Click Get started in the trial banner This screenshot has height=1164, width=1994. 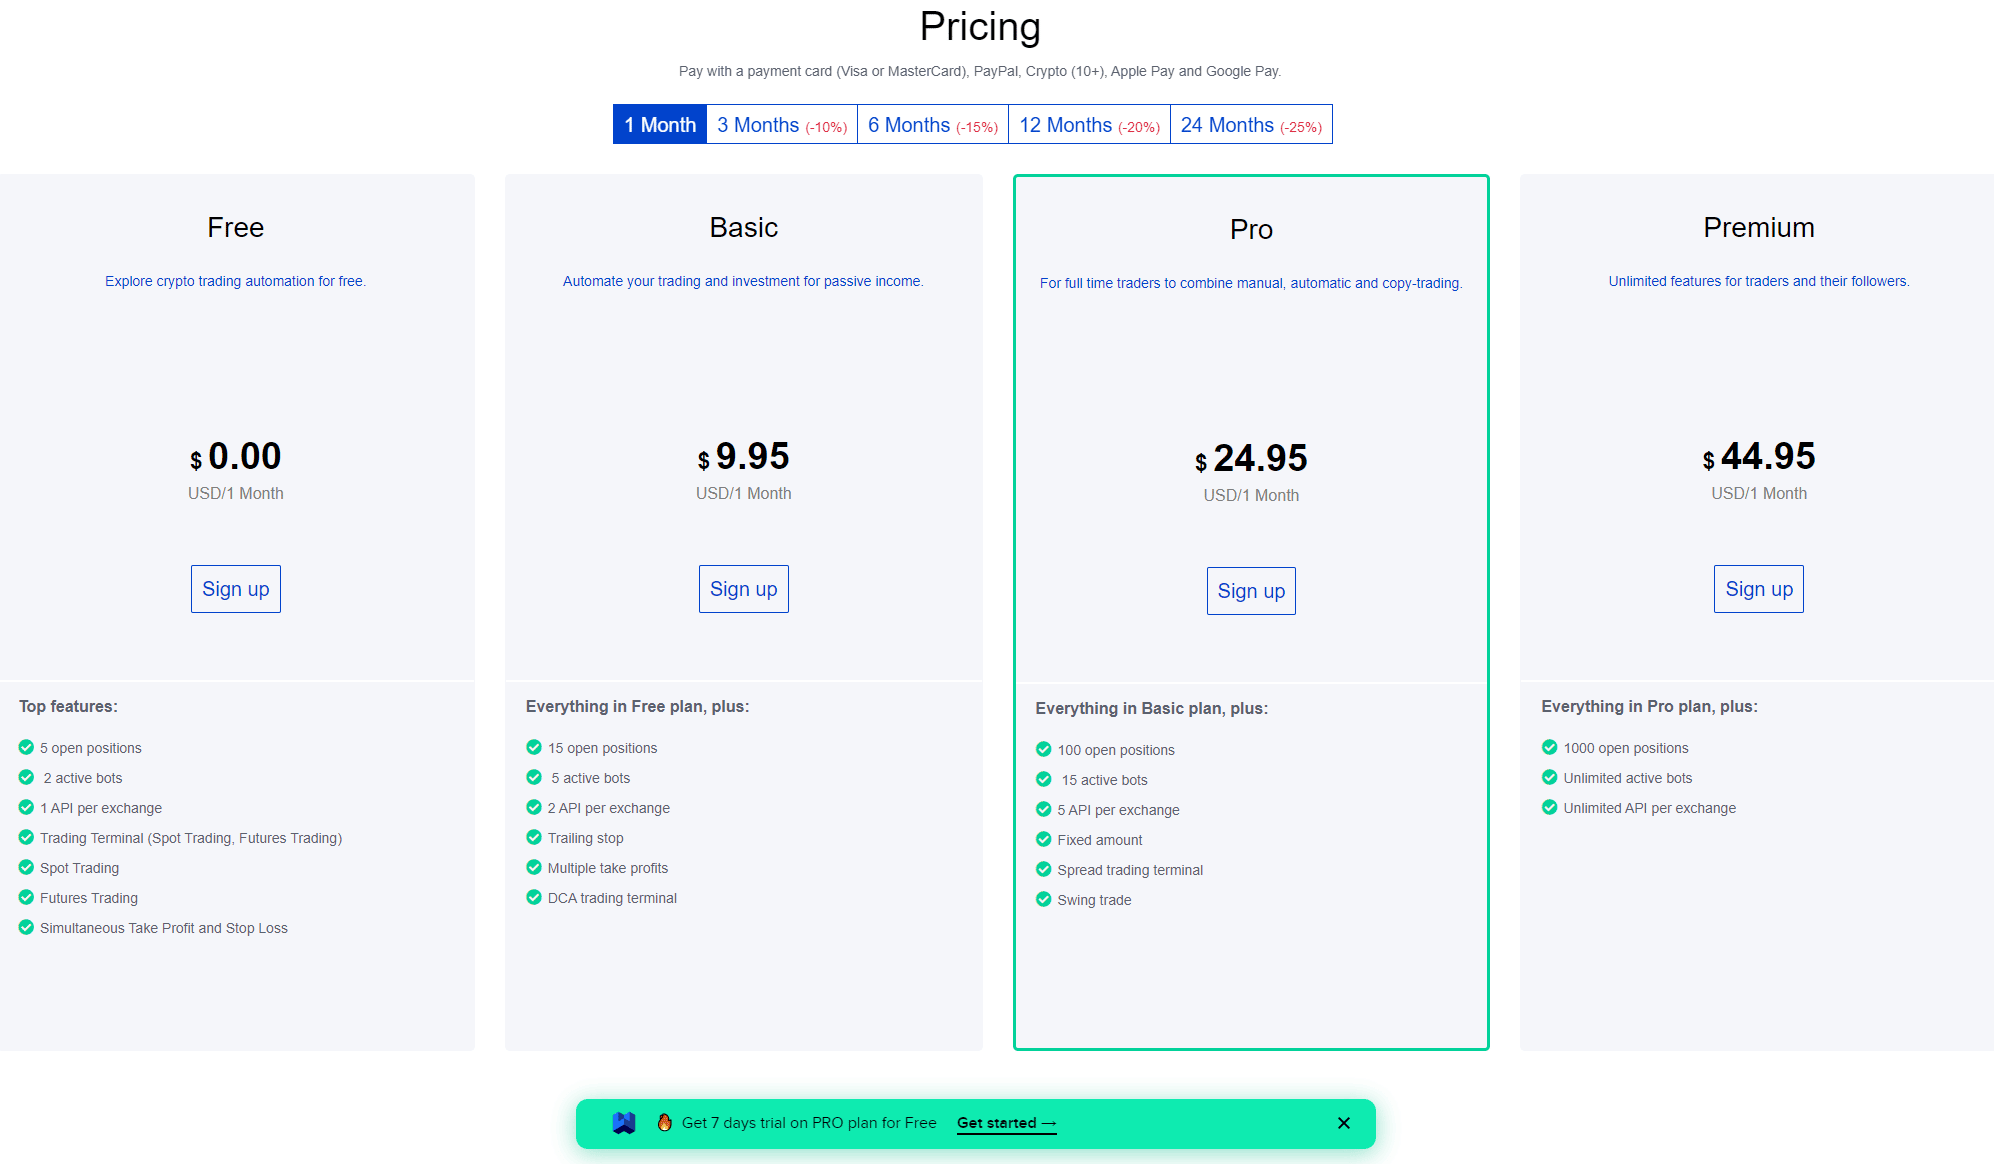[x=1007, y=1122]
